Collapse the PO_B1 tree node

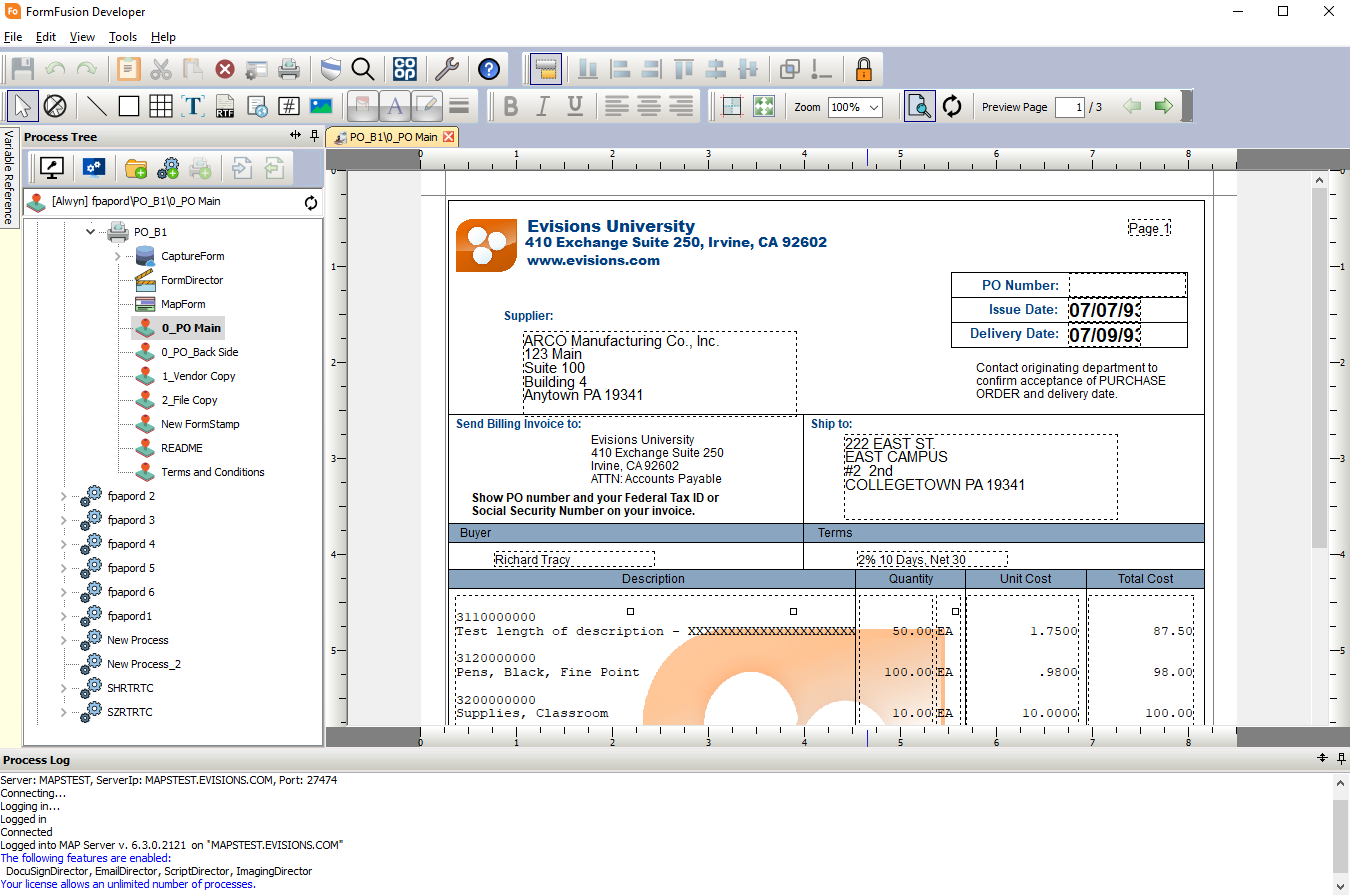pyautogui.click(x=90, y=232)
